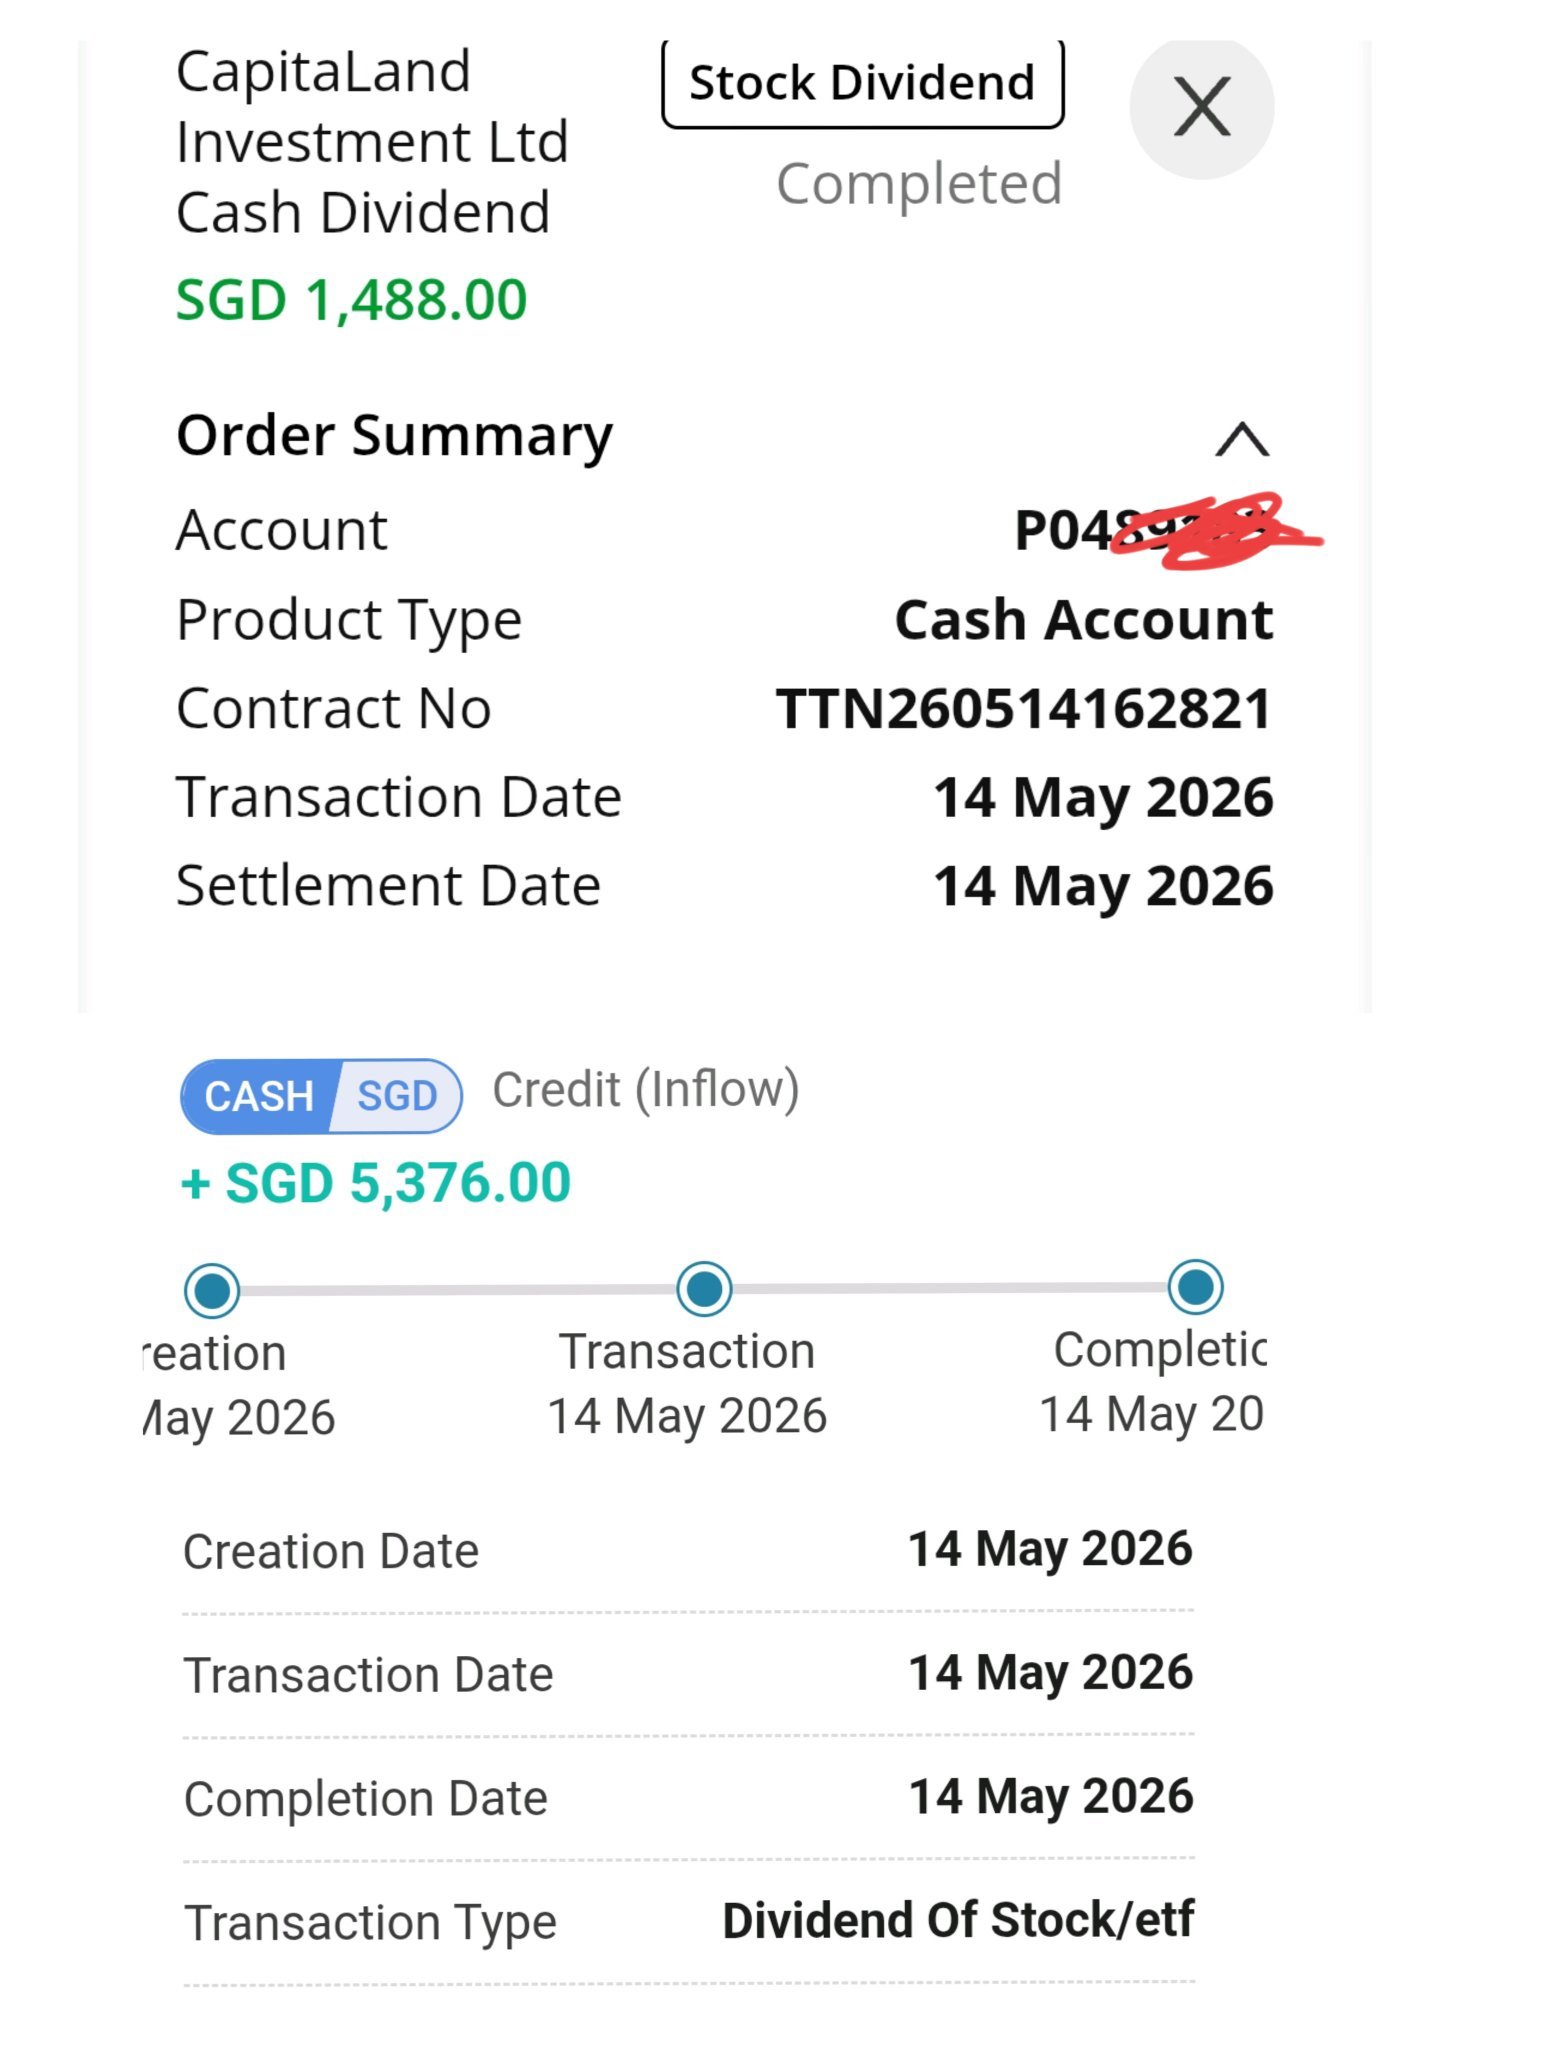Image resolution: width=1554 pixels, height=2048 pixels.
Task: Tap the Completed status label
Action: pyautogui.click(x=919, y=184)
